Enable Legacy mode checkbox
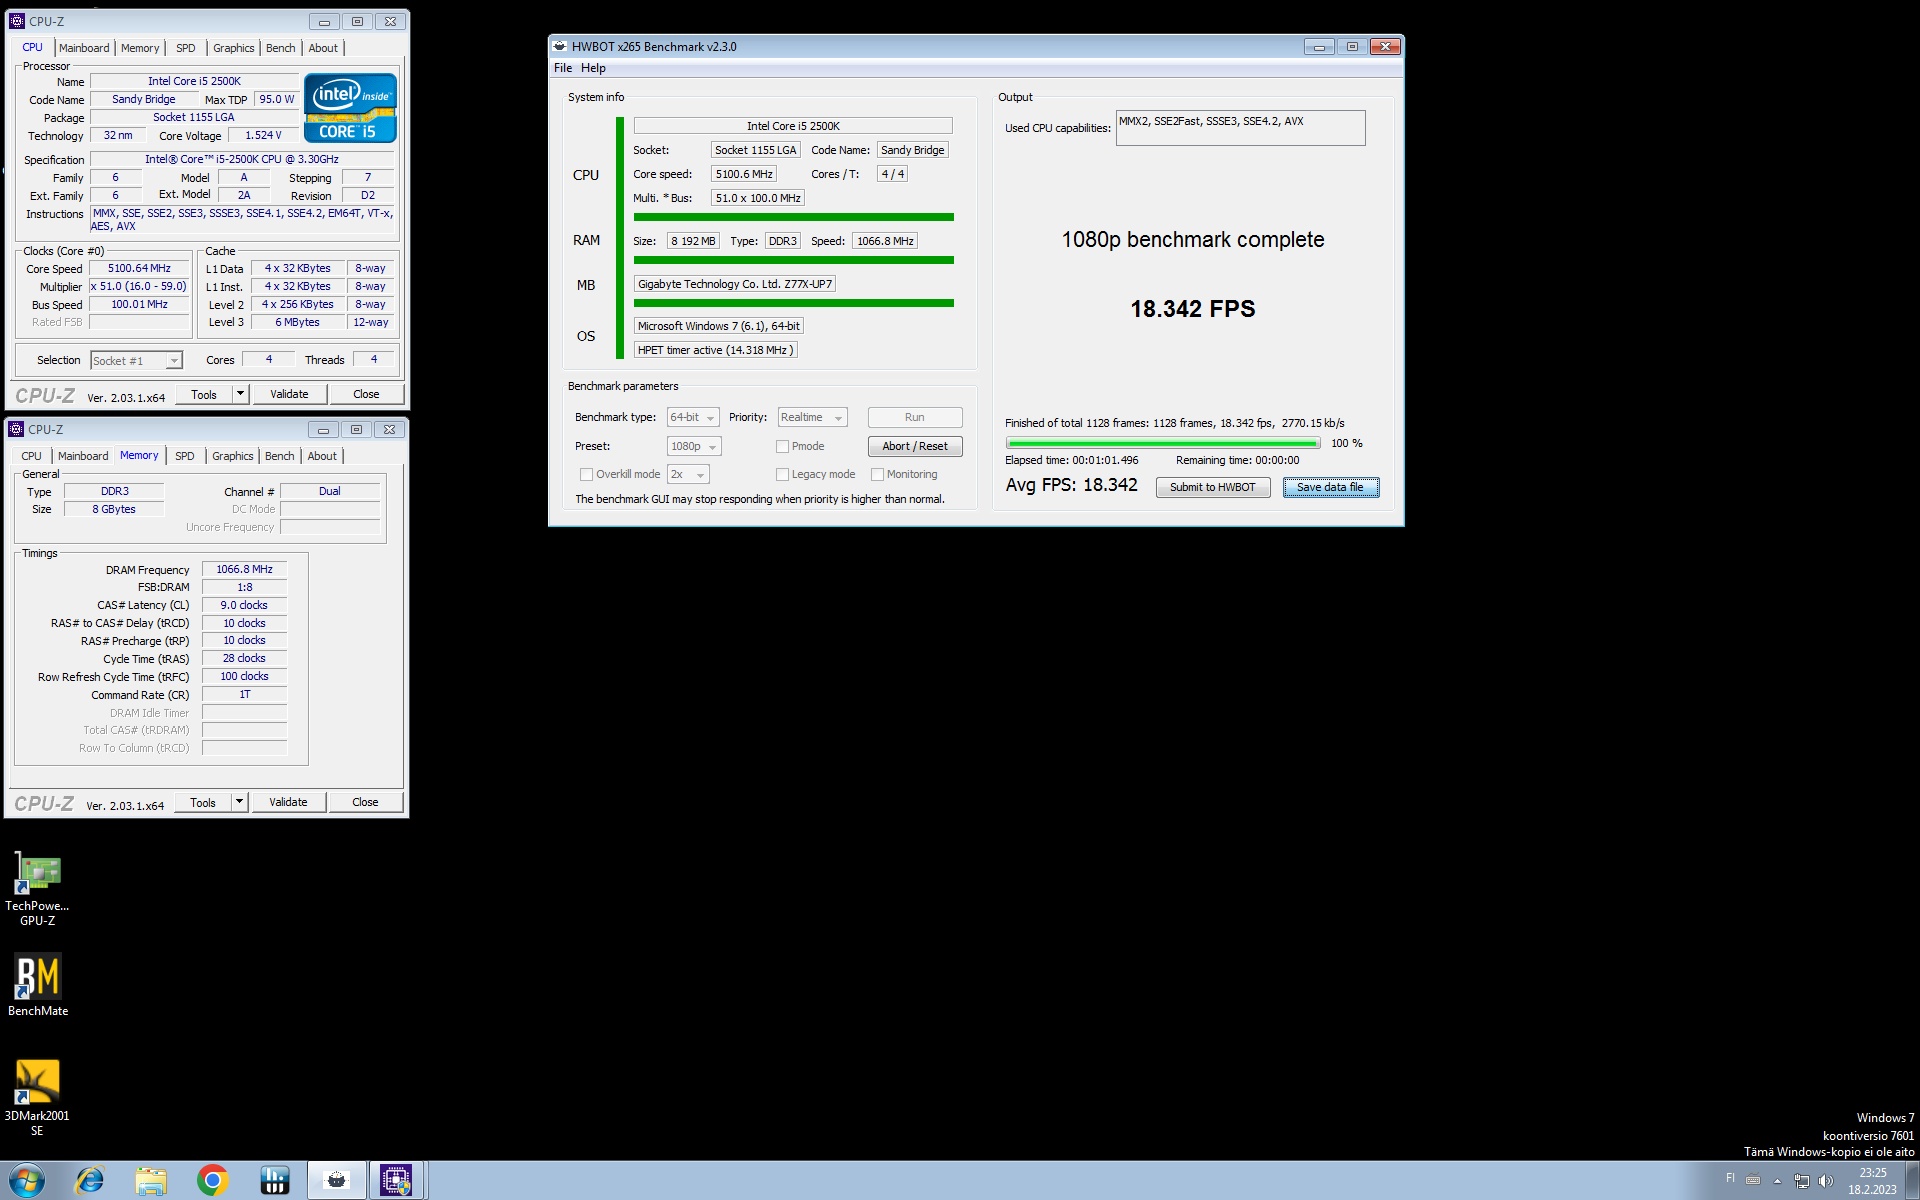 [x=783, y=474]
